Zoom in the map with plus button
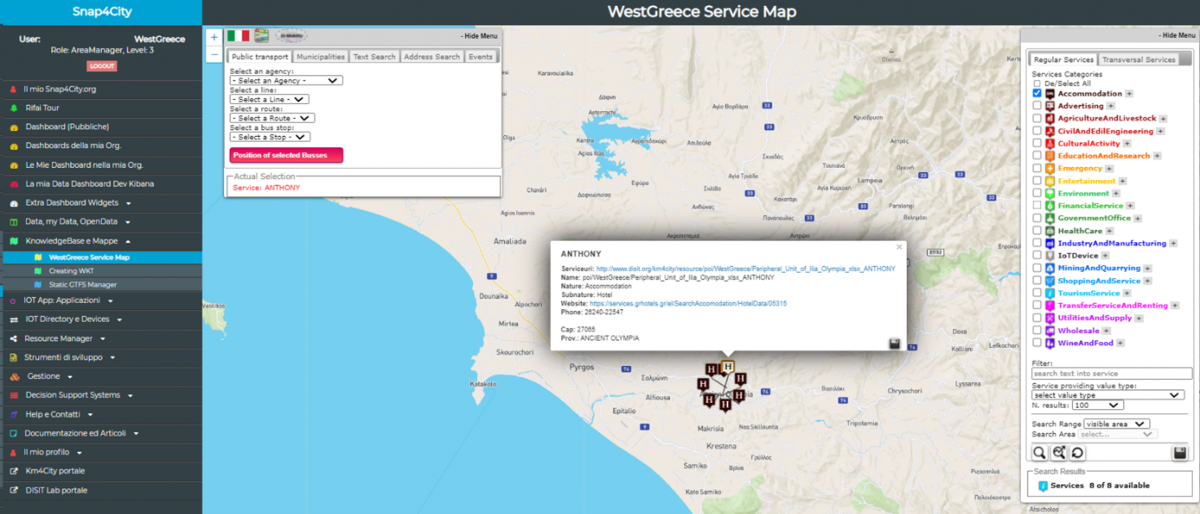The width and height of the screenshot is (1200, 514). (x=214, y=37)
